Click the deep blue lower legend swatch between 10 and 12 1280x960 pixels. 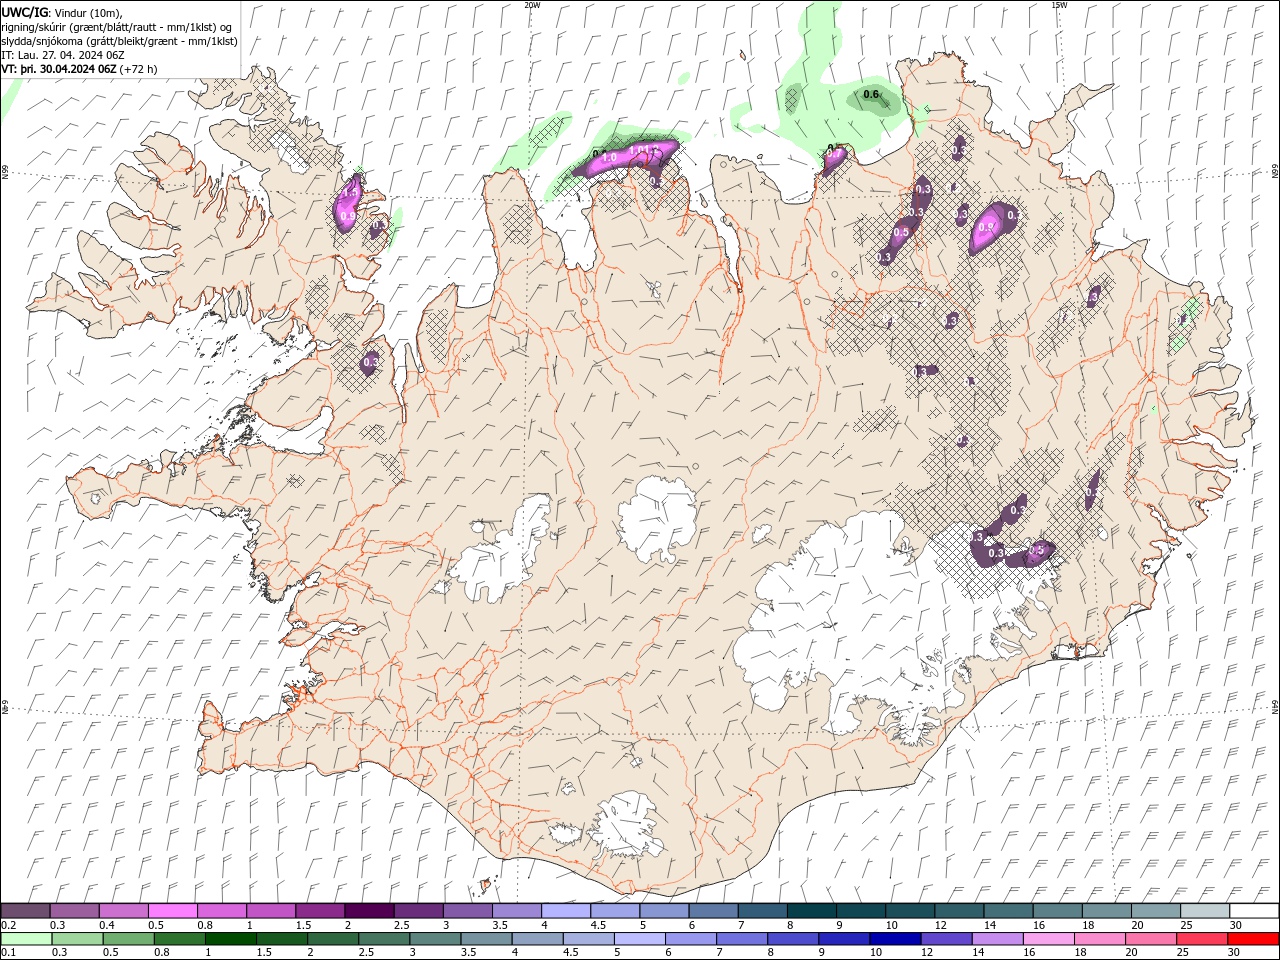coord(894,939)
